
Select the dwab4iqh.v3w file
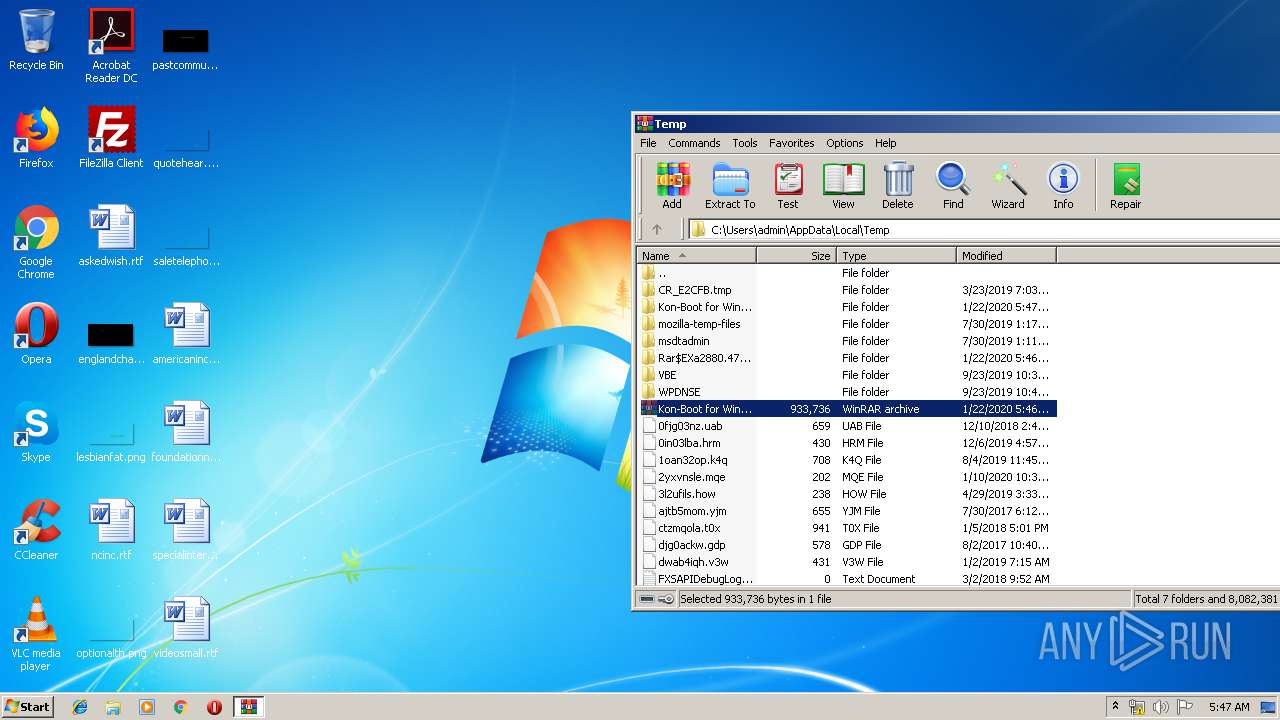pos(847,562)
